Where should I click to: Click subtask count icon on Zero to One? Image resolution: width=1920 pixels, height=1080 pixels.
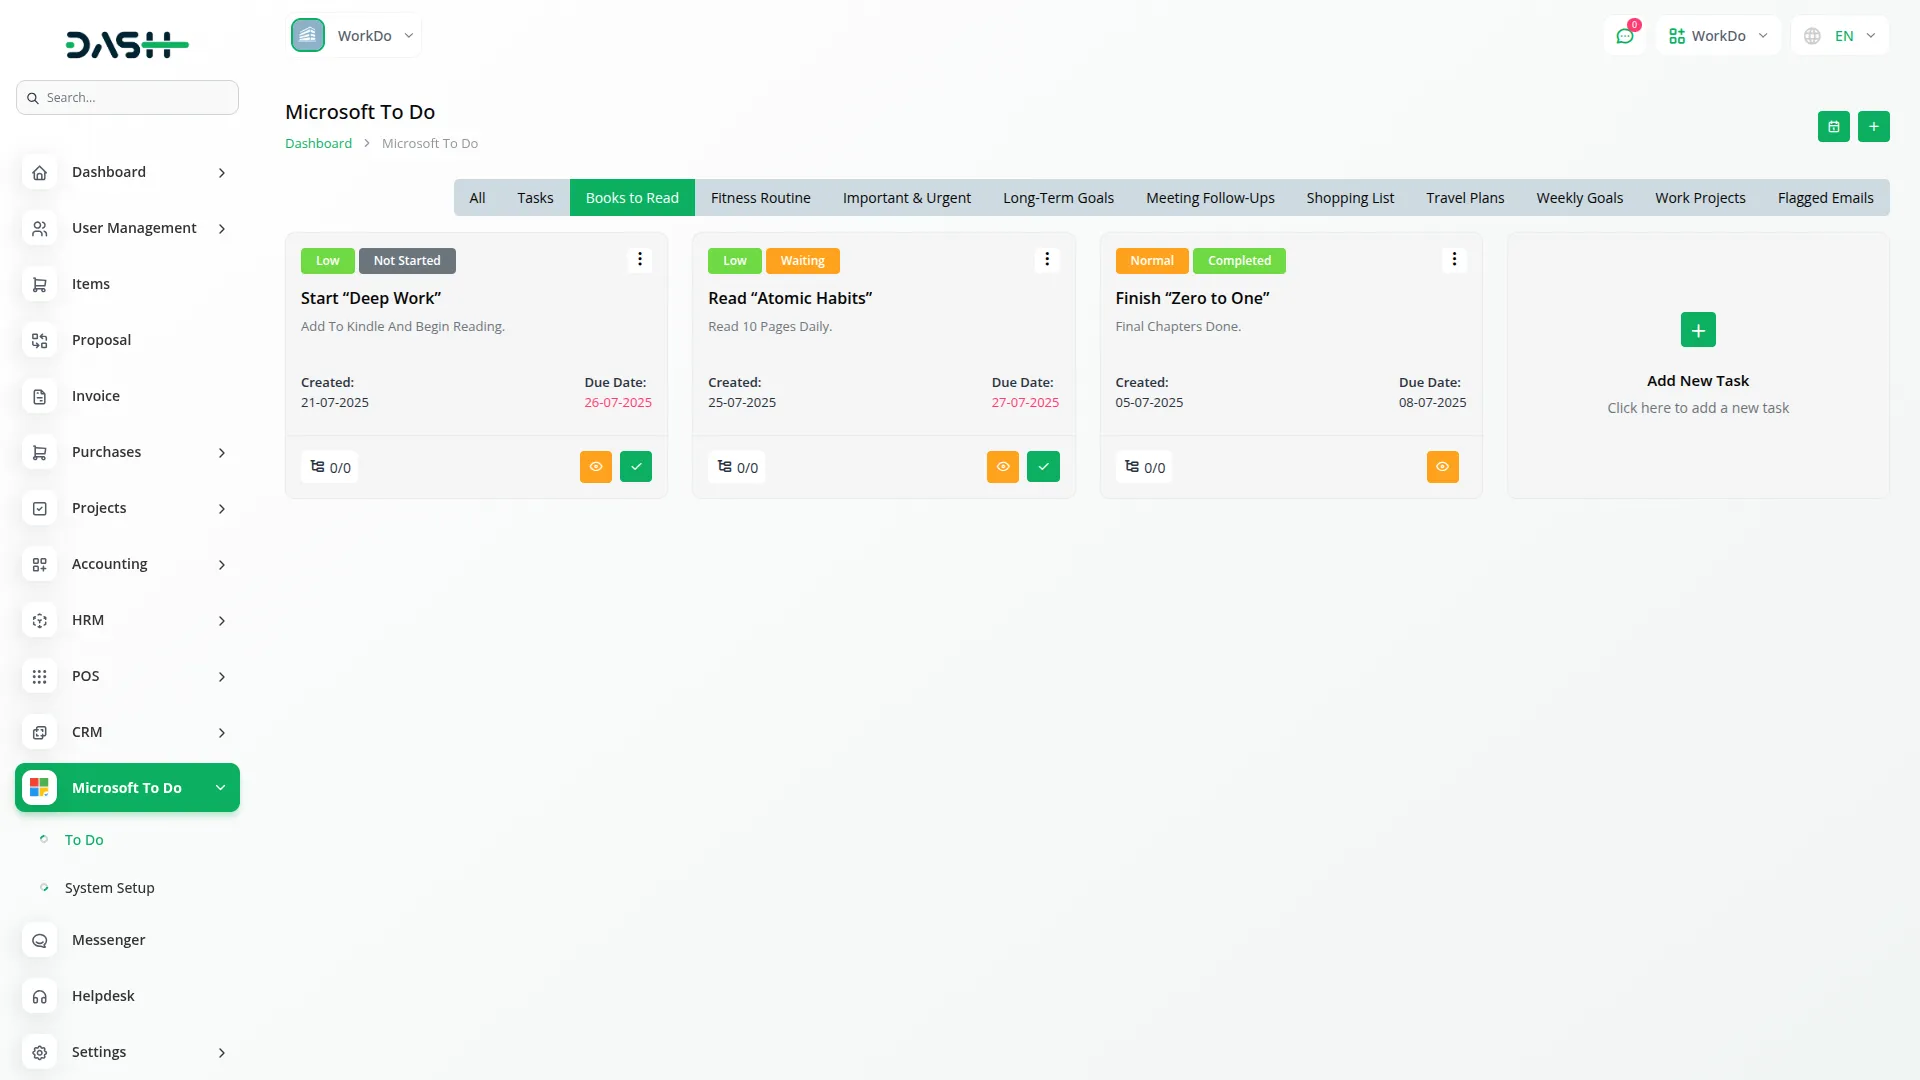click(1132, 467)
